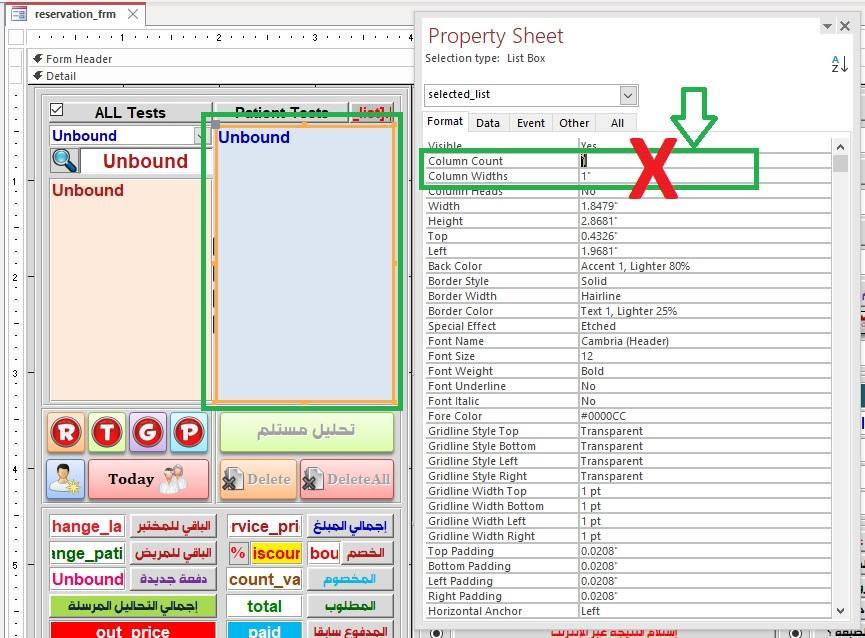Switch to the Event tab
865x638 pixels.
point(531,123)
